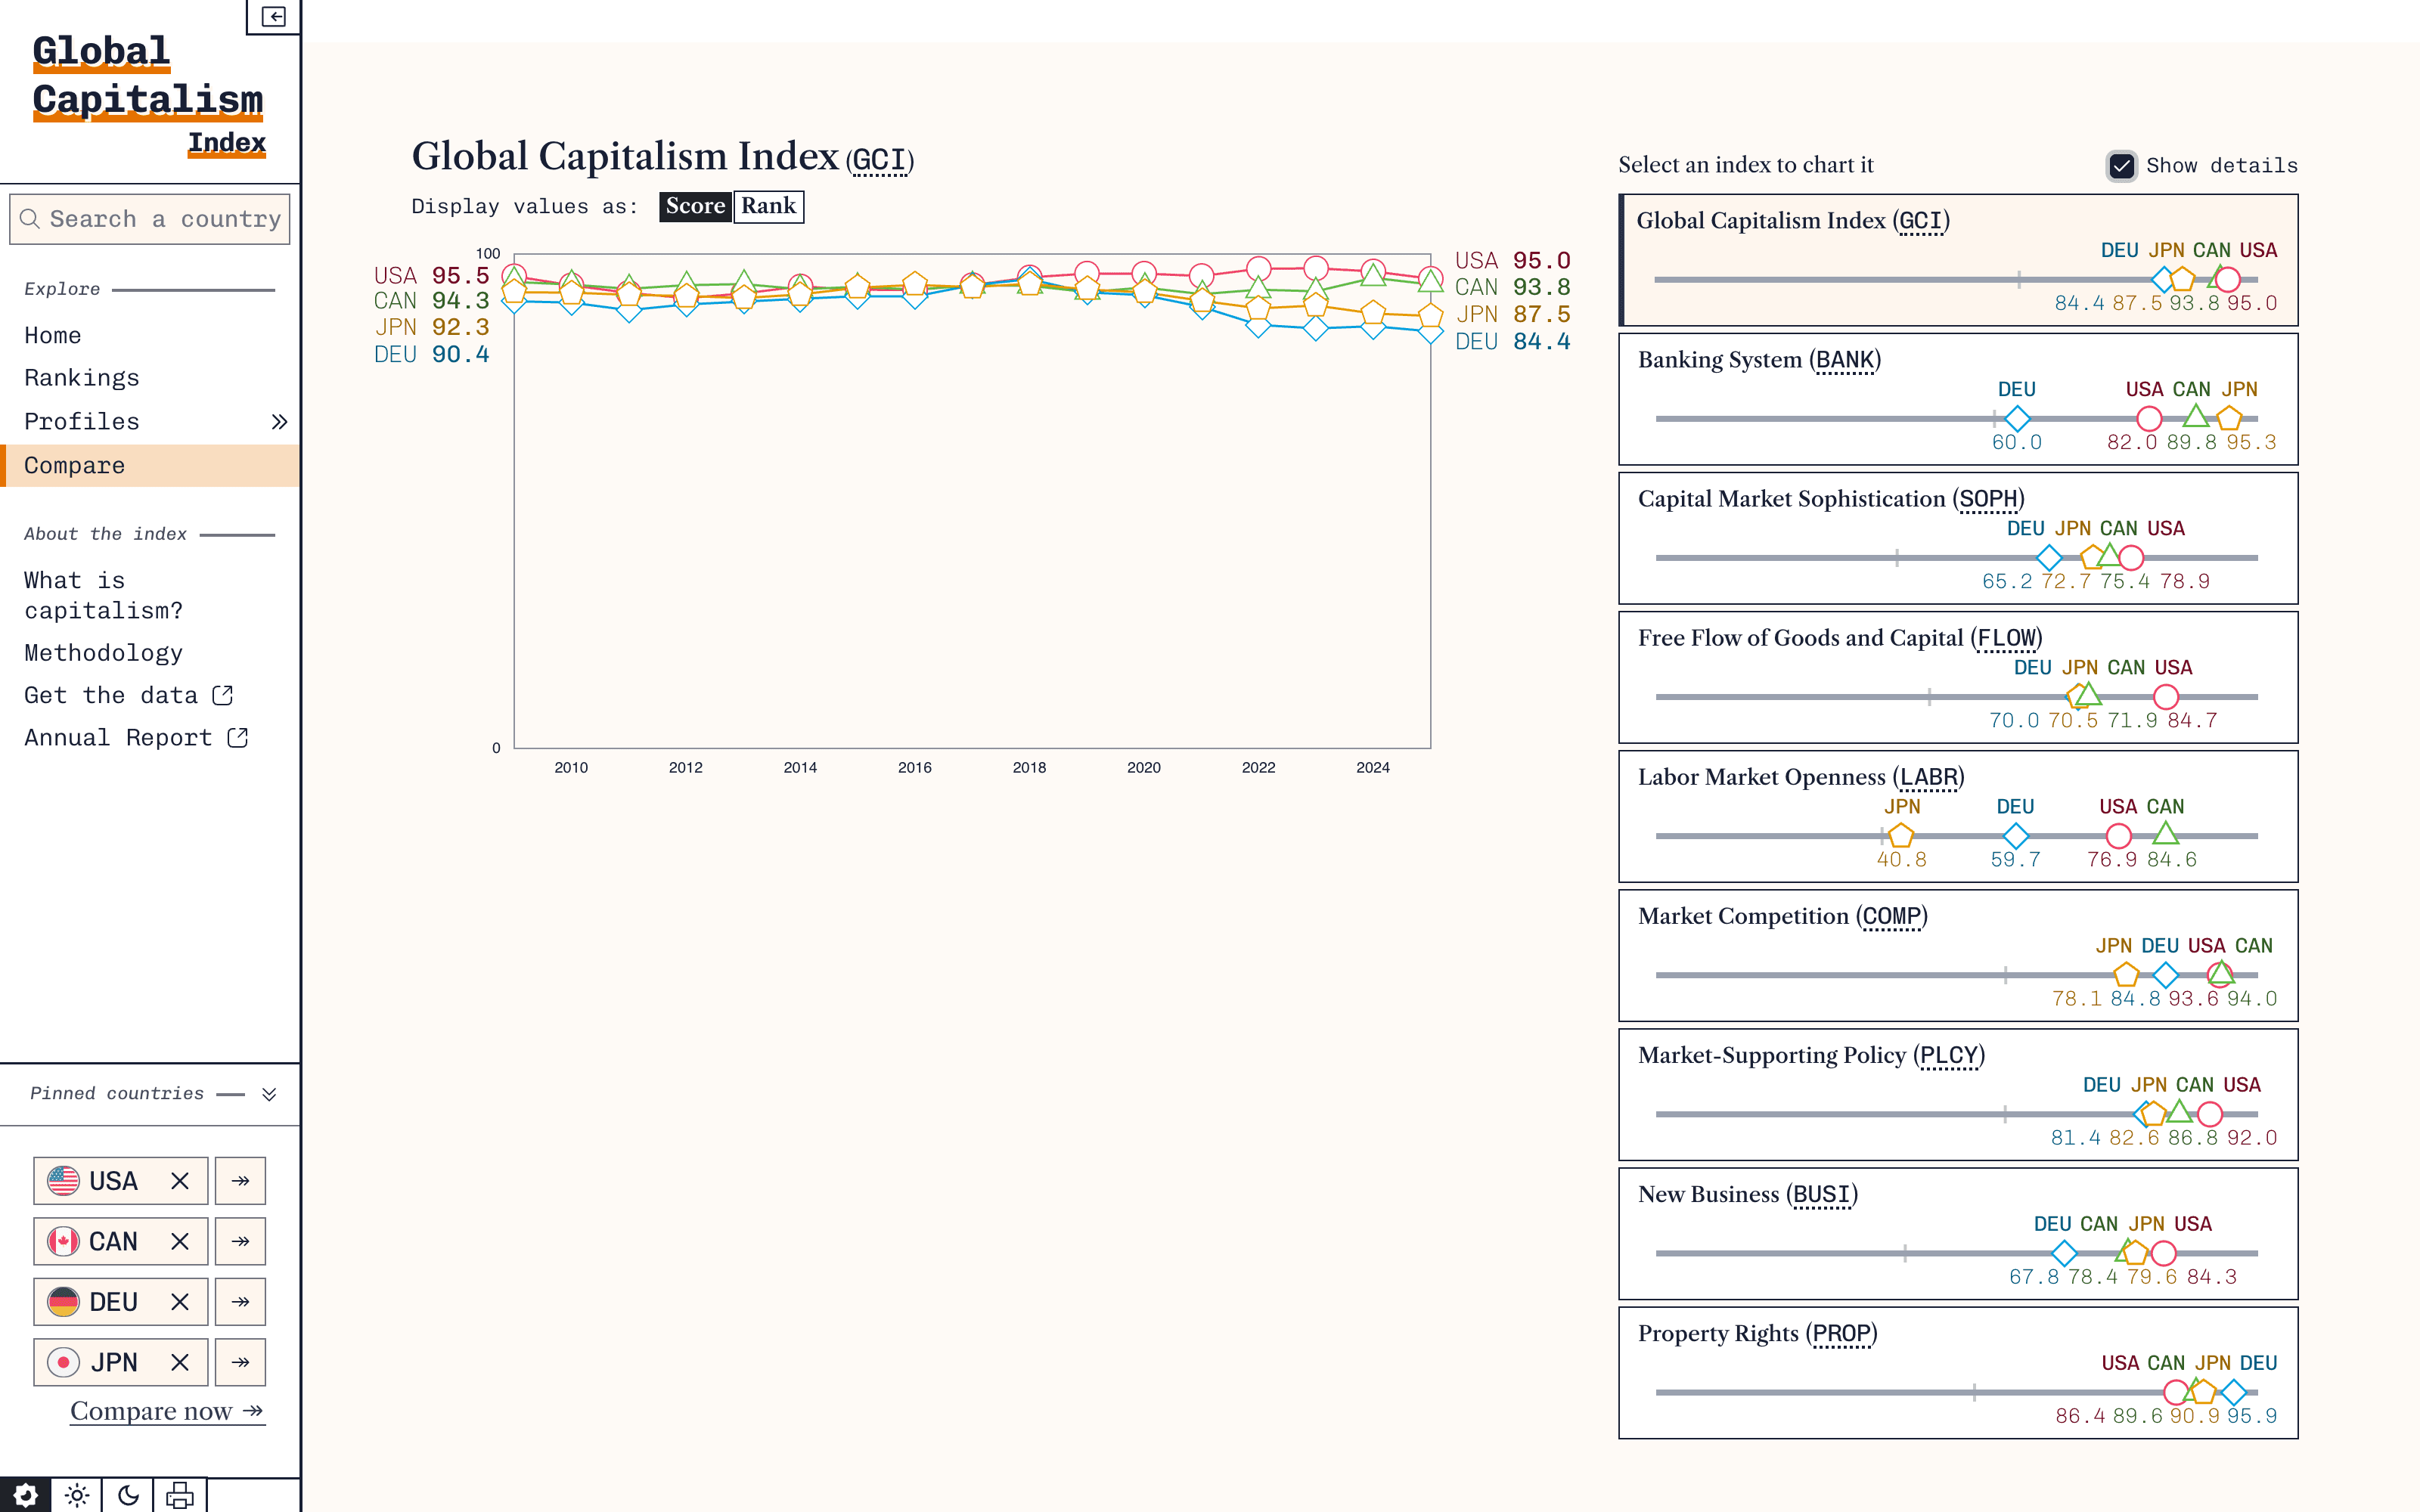
Task: Switch to light mode sun icon
Action: (x=77, y=1495)
